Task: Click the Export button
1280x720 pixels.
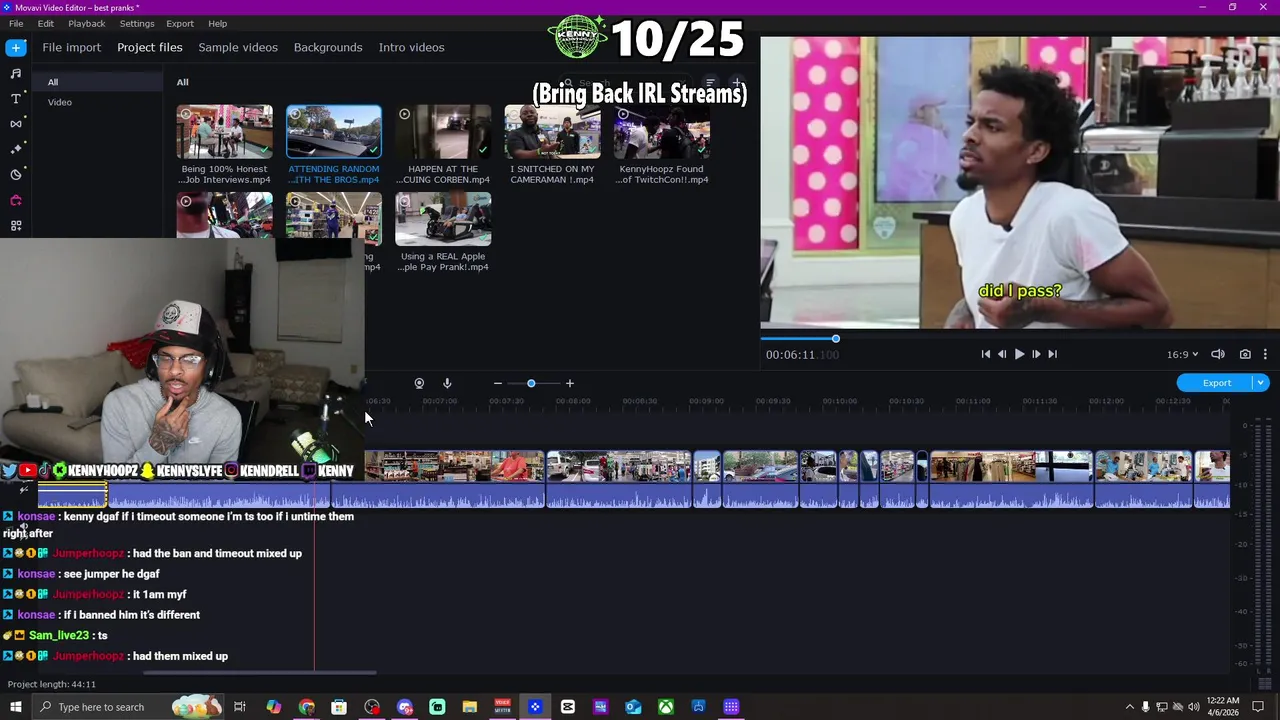Action: (1216, 383)
